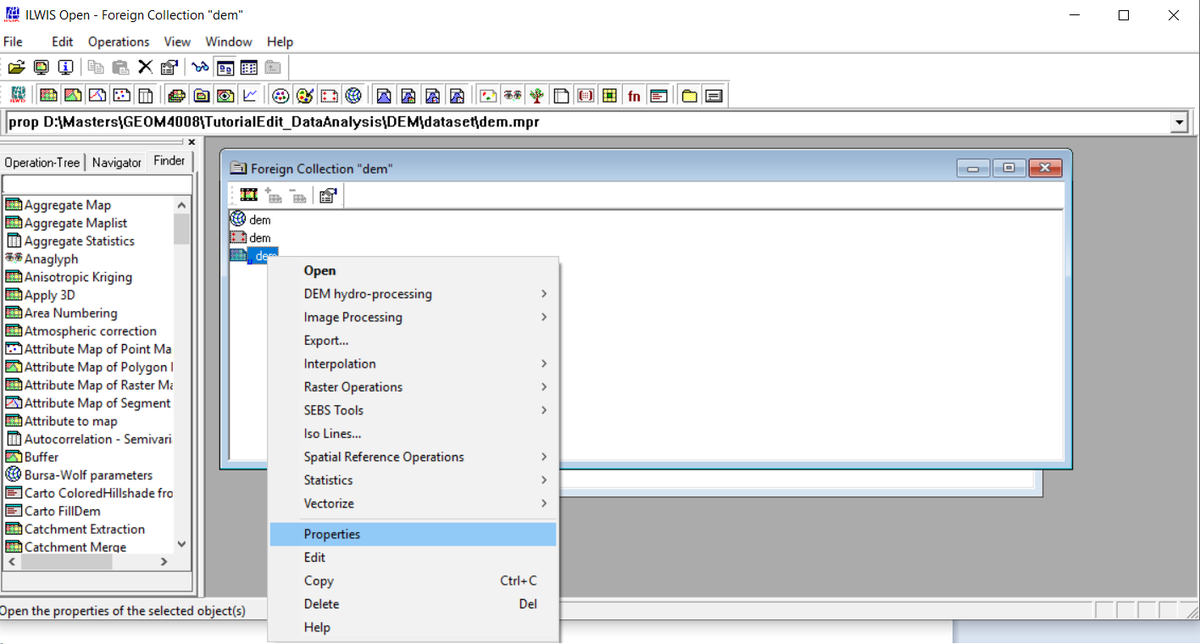Expand the DEM hydro-processing submenu
The image size is (1200, 644).
click(544, 294)
